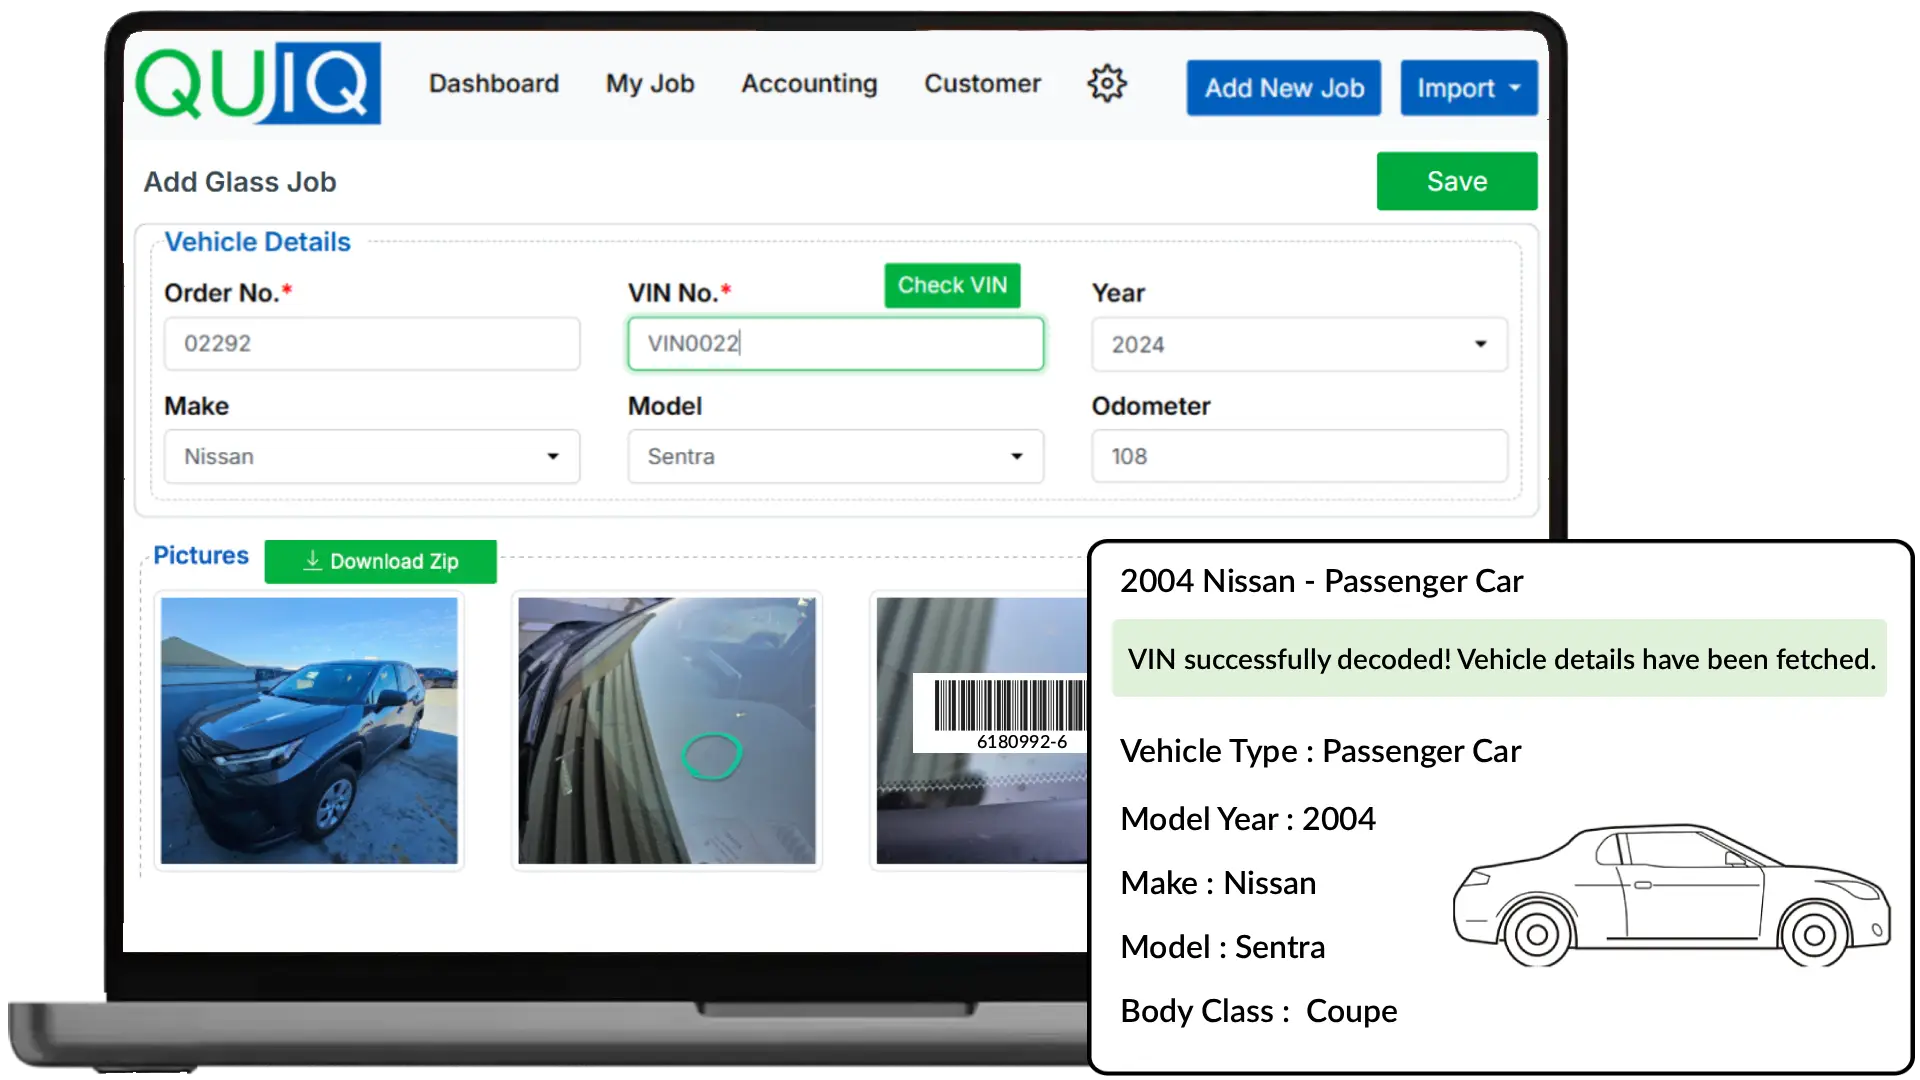Focus the Order No. input field
Screen dimensions: 1920x1080
click(371, 344)
